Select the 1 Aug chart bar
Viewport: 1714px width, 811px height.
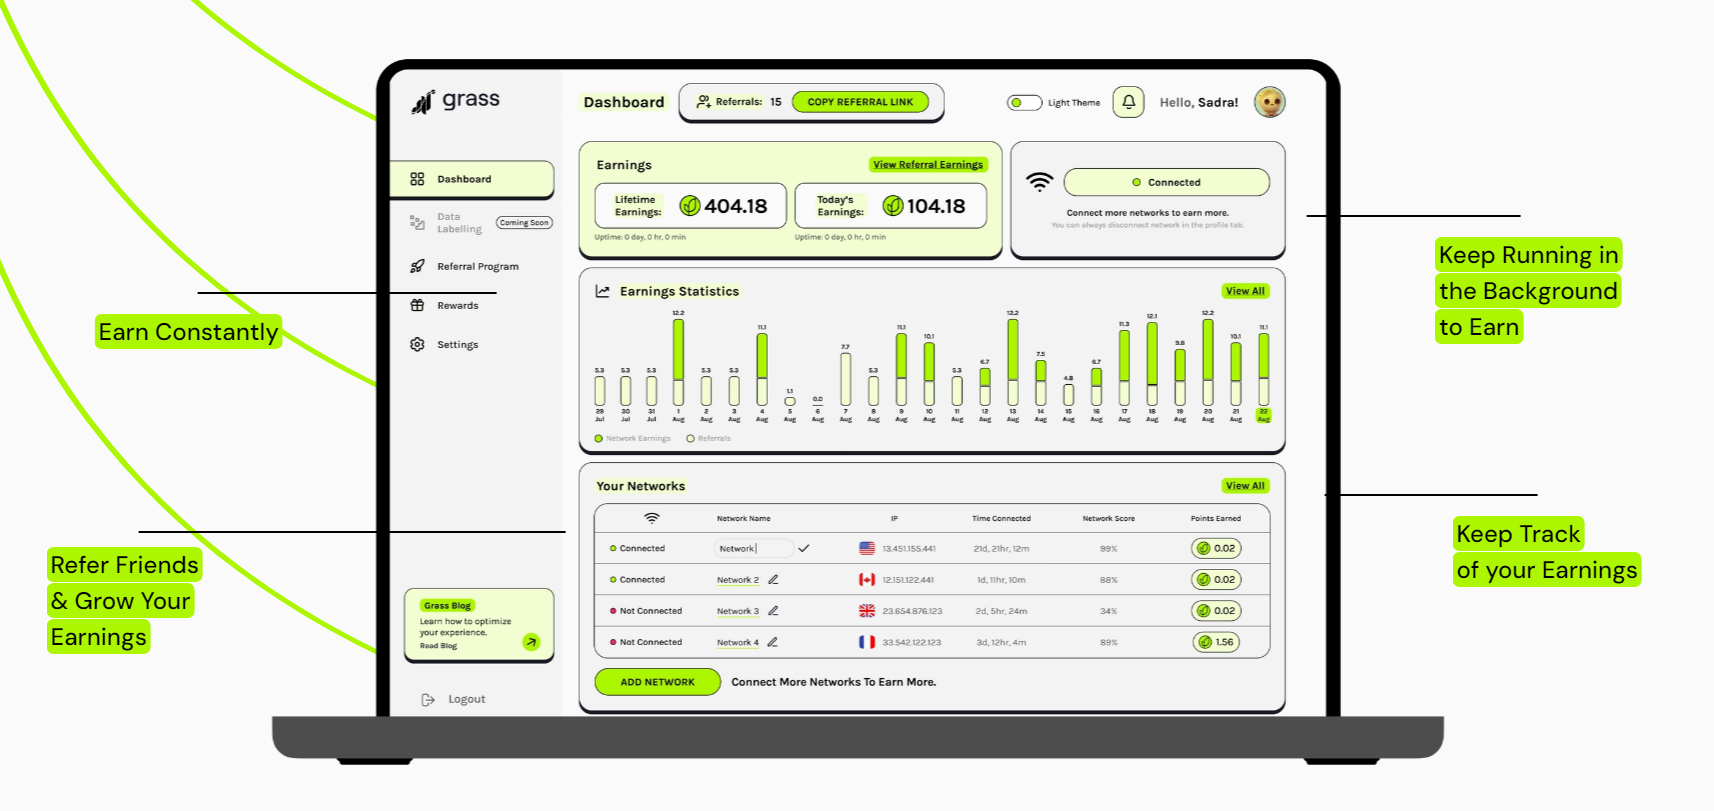(679, 363)
